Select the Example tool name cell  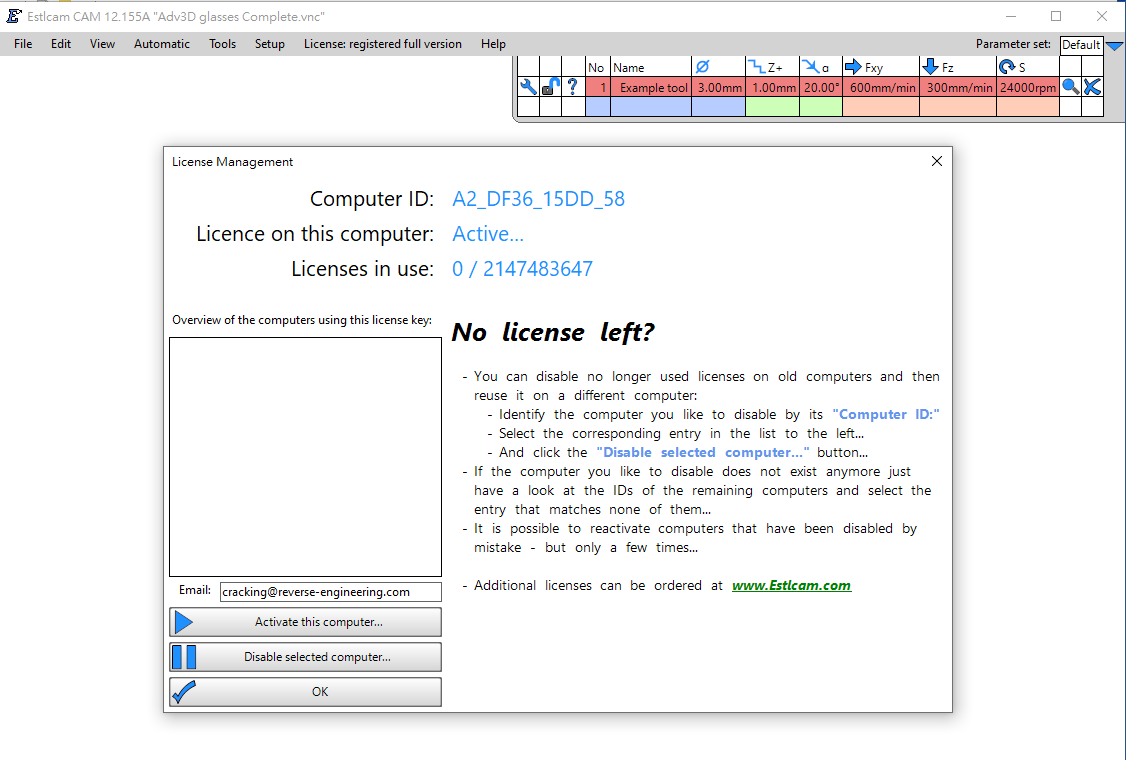(651, 88)
